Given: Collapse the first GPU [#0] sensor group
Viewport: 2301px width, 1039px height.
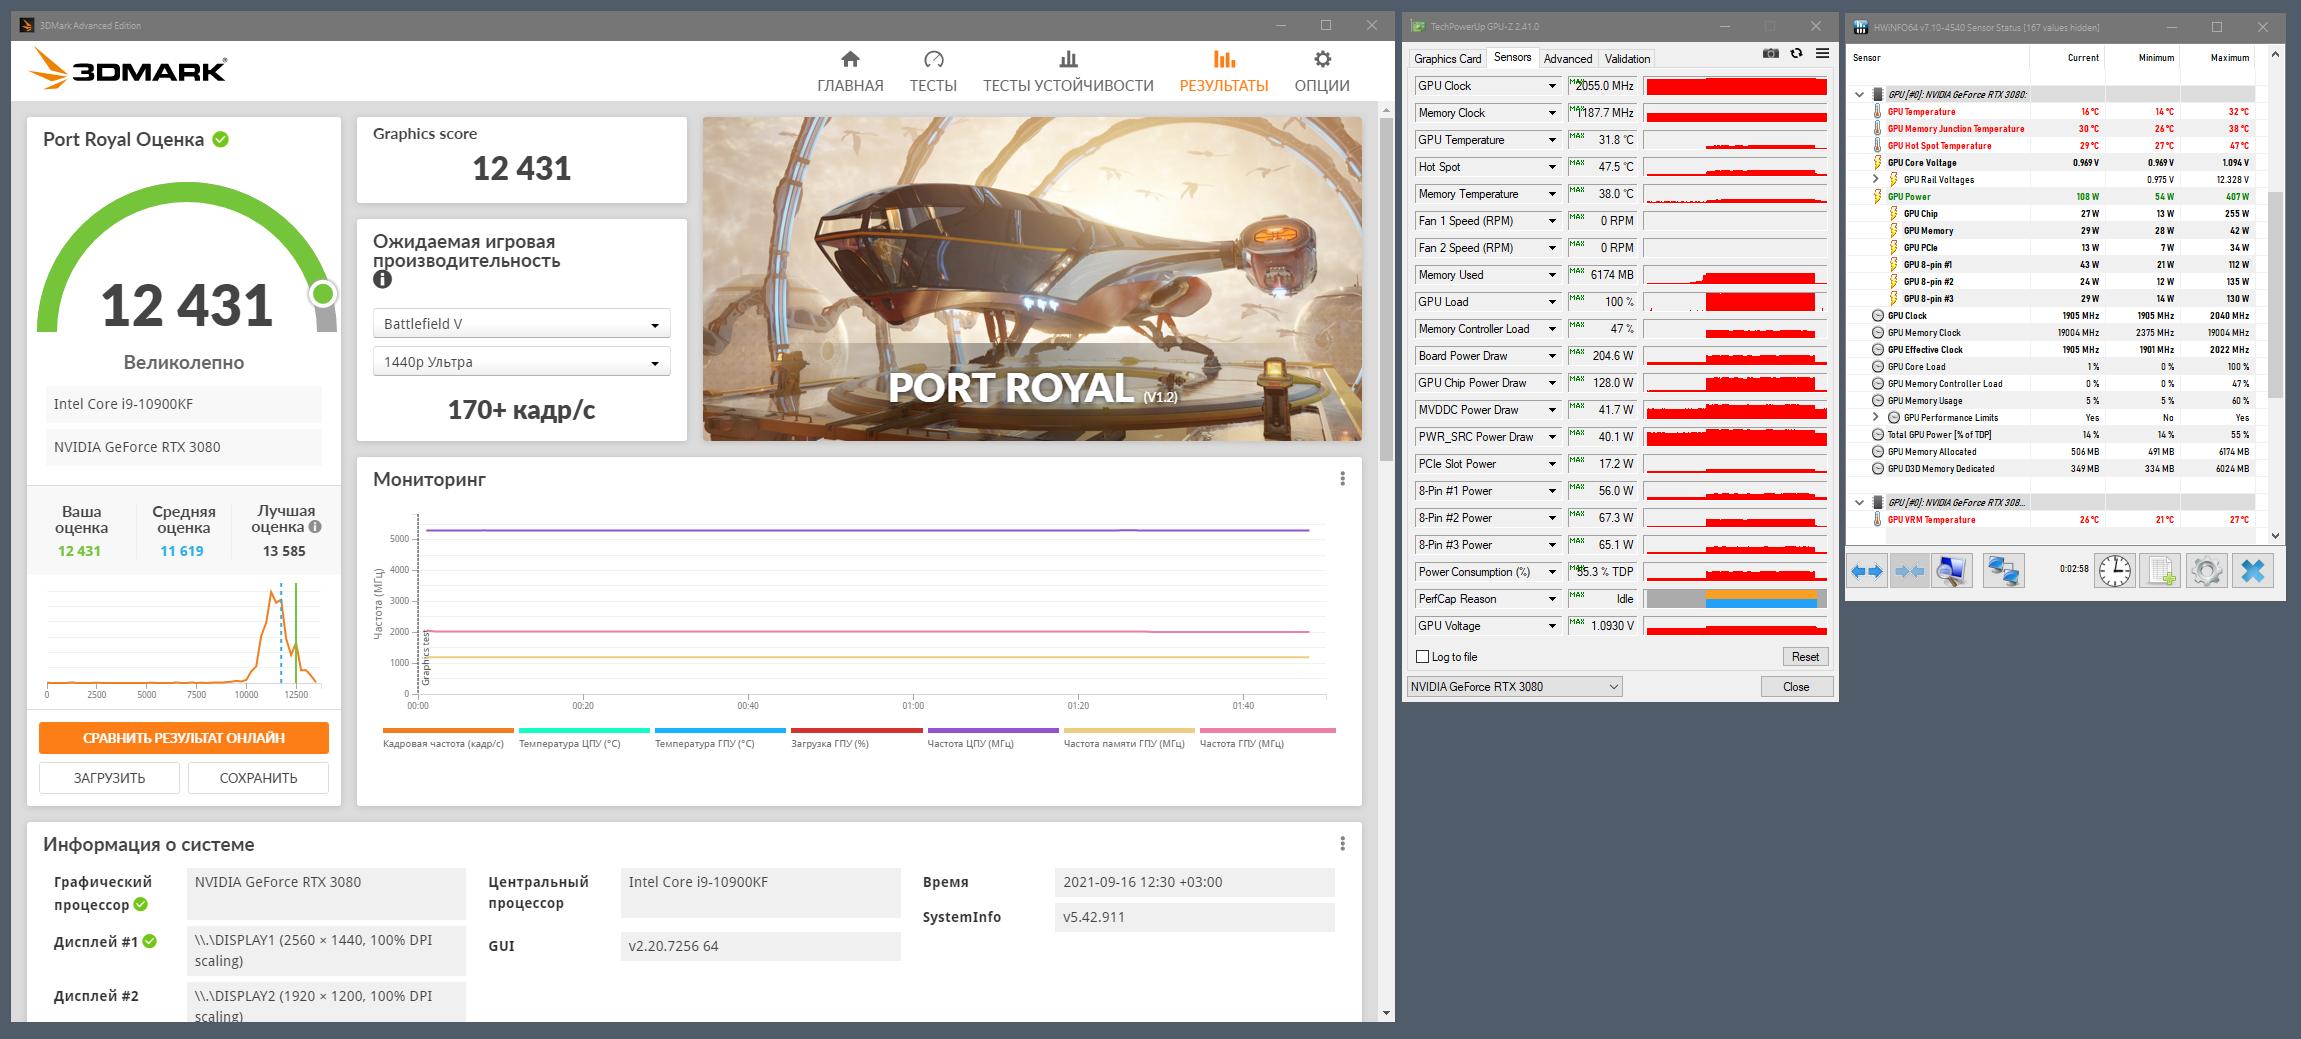Looking at the screenshot, I should click(x=1859, y=95).
